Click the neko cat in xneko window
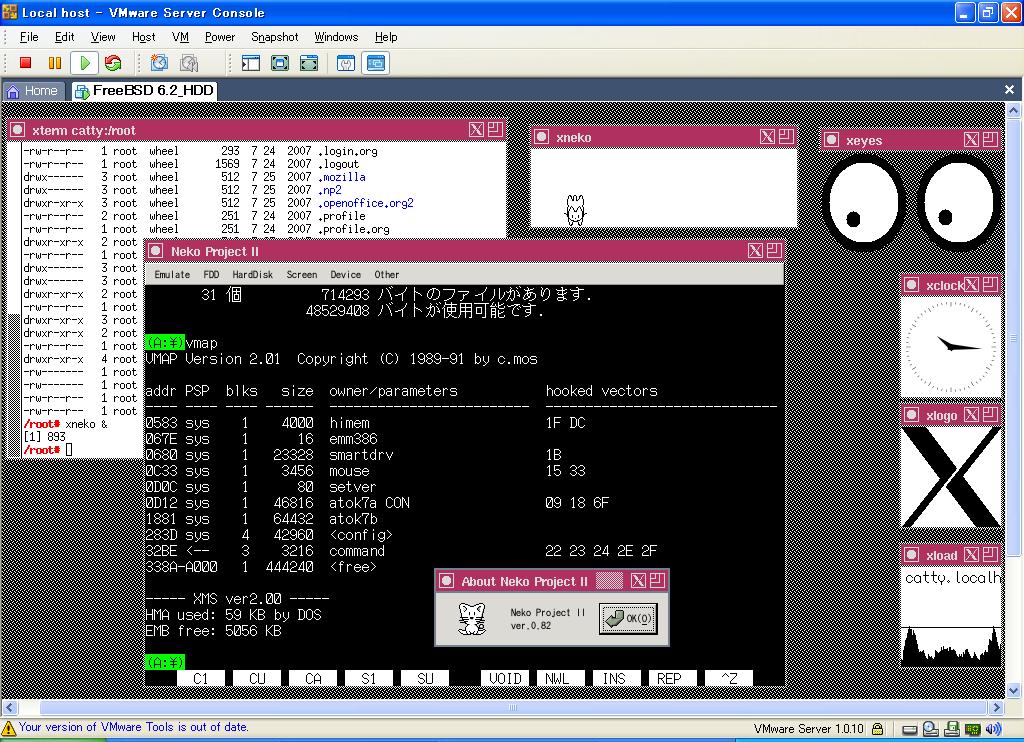Image resolution: width=1024 pixels, height=742 pixels. 575,210
